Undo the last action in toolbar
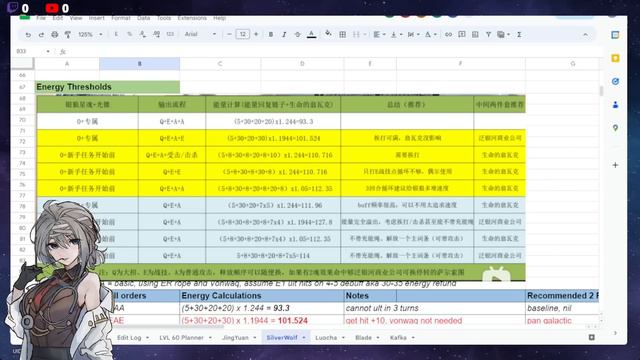This screenshot has width=640, height=360. [x=28, y=35]
